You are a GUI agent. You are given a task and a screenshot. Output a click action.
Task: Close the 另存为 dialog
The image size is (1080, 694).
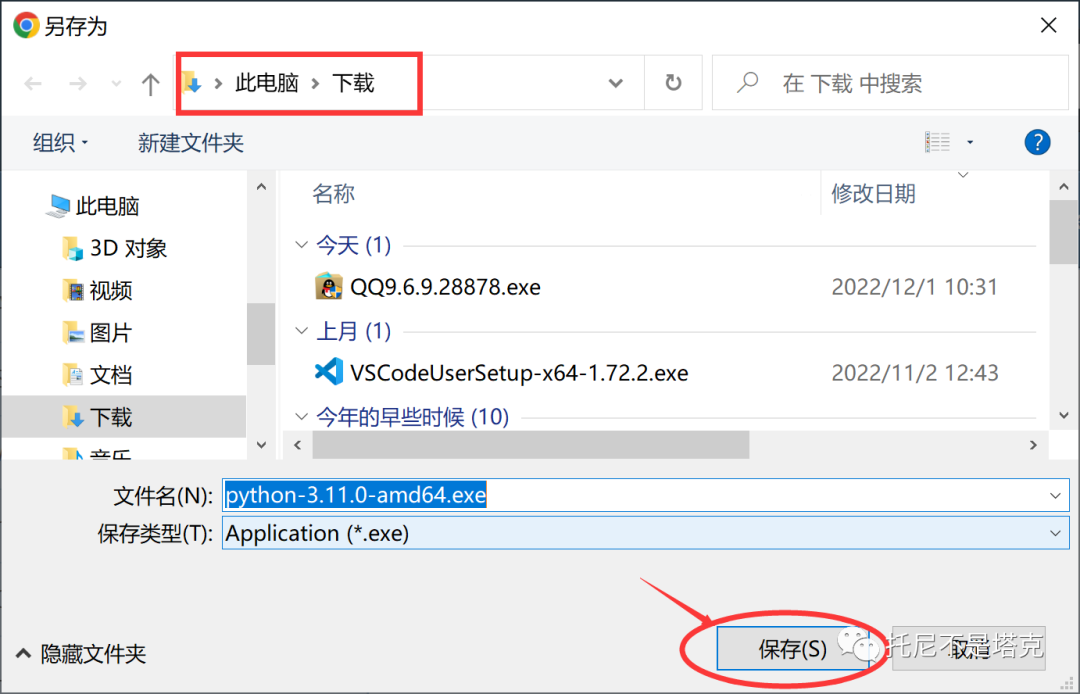point(1048,25)
